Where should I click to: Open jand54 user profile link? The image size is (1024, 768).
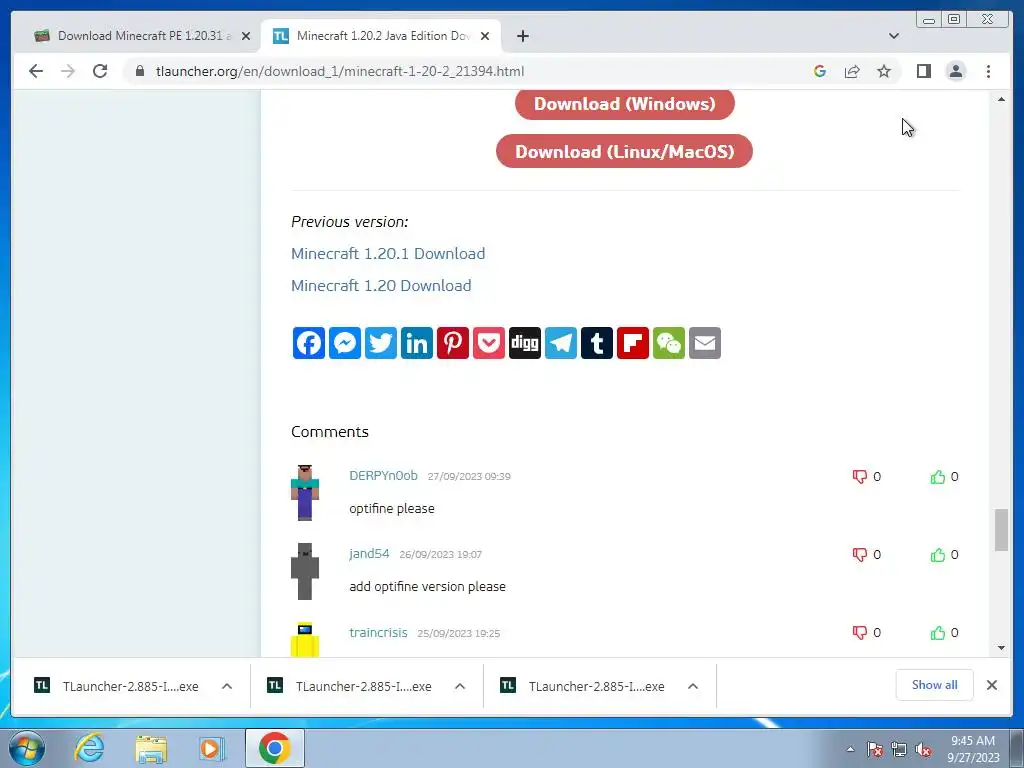[369, 553]
